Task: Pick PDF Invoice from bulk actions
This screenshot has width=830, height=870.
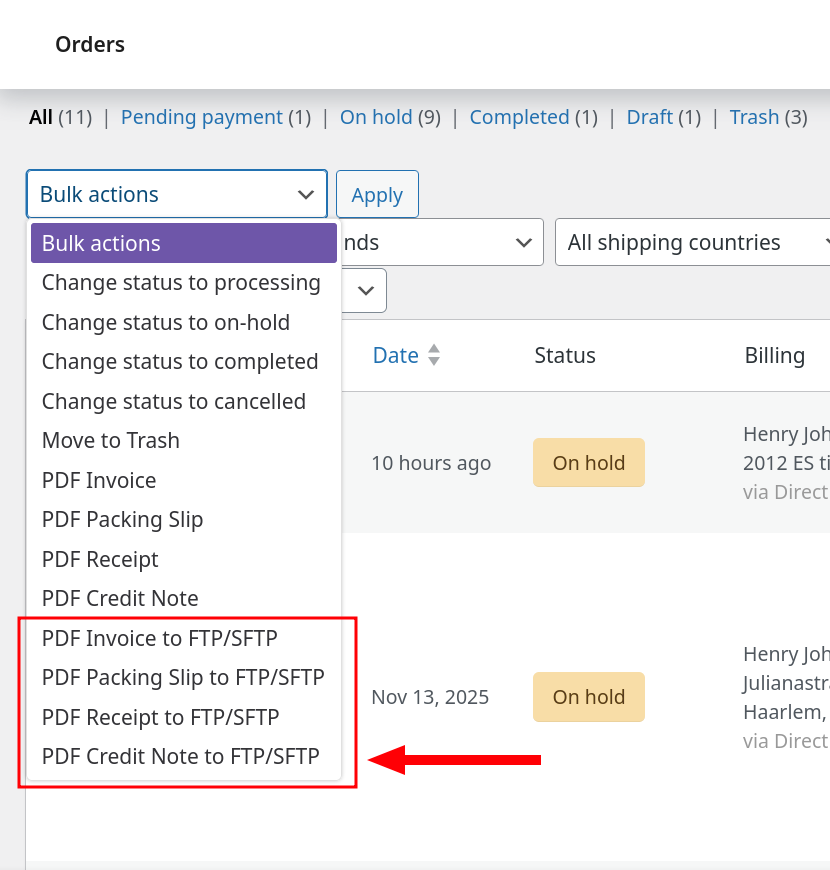Action: [x=99, y=481]
